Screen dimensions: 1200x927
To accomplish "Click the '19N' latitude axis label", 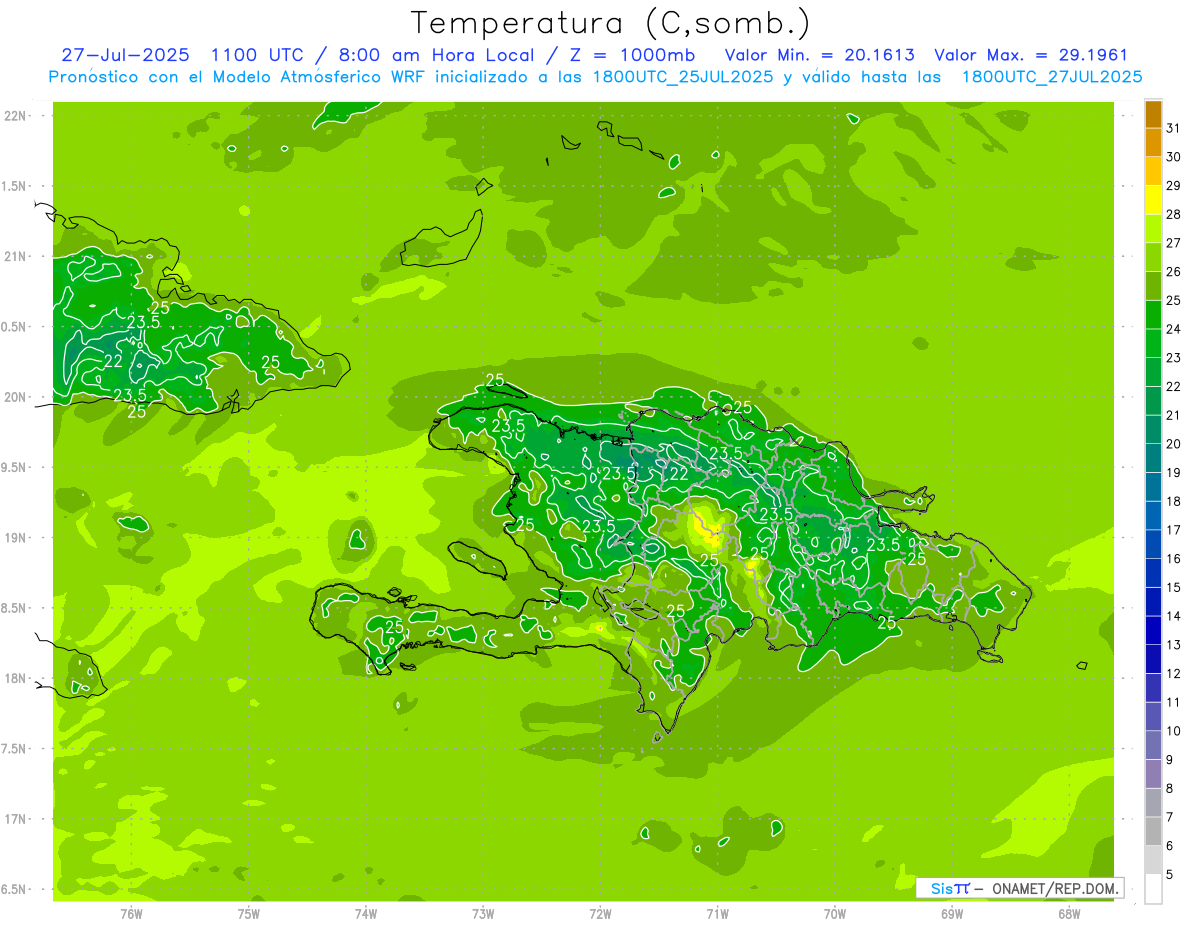I will (x=16, y=538).
